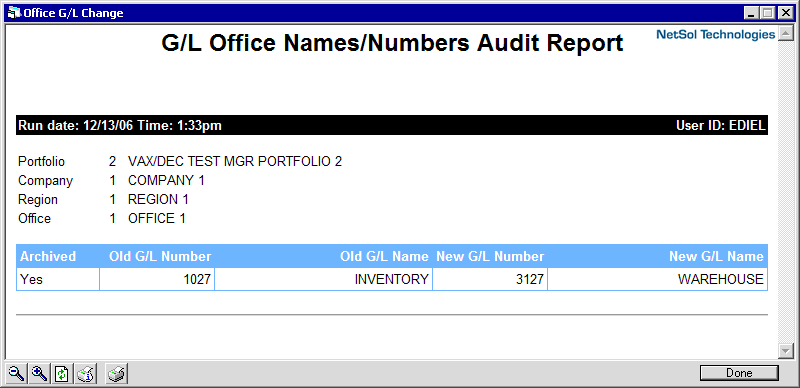
Task: Click the scrollbar down arrow
Action: click(x=786, y=351)
